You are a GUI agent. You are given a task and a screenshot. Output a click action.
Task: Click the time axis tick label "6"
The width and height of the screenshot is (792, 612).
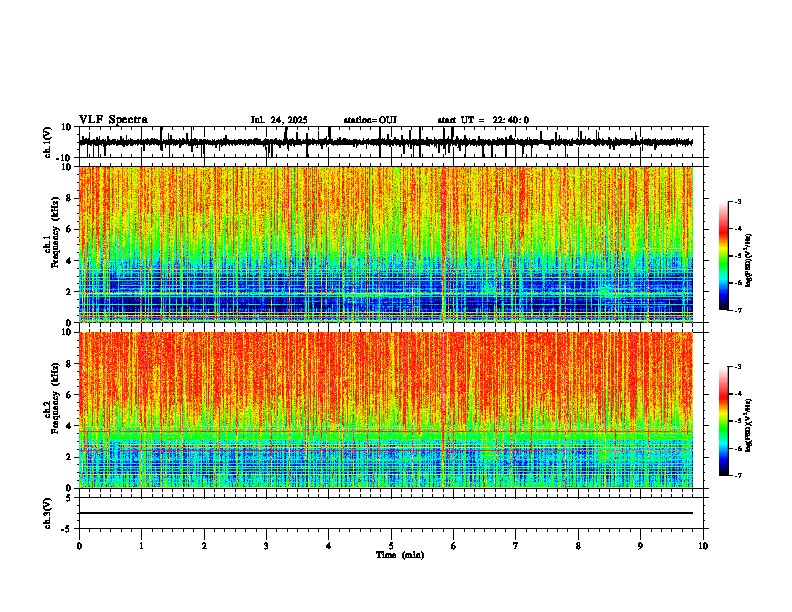click(x=454, y=546)
